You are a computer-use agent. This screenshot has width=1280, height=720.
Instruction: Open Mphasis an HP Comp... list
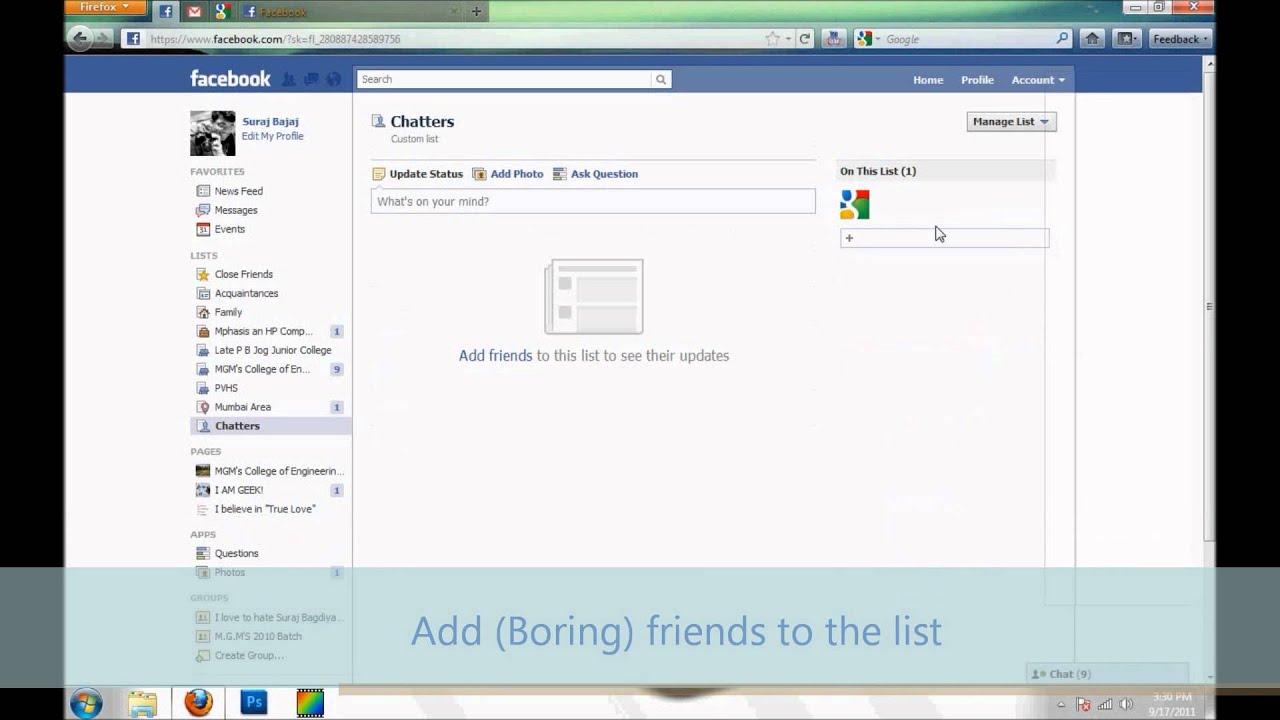coord(263,331)
